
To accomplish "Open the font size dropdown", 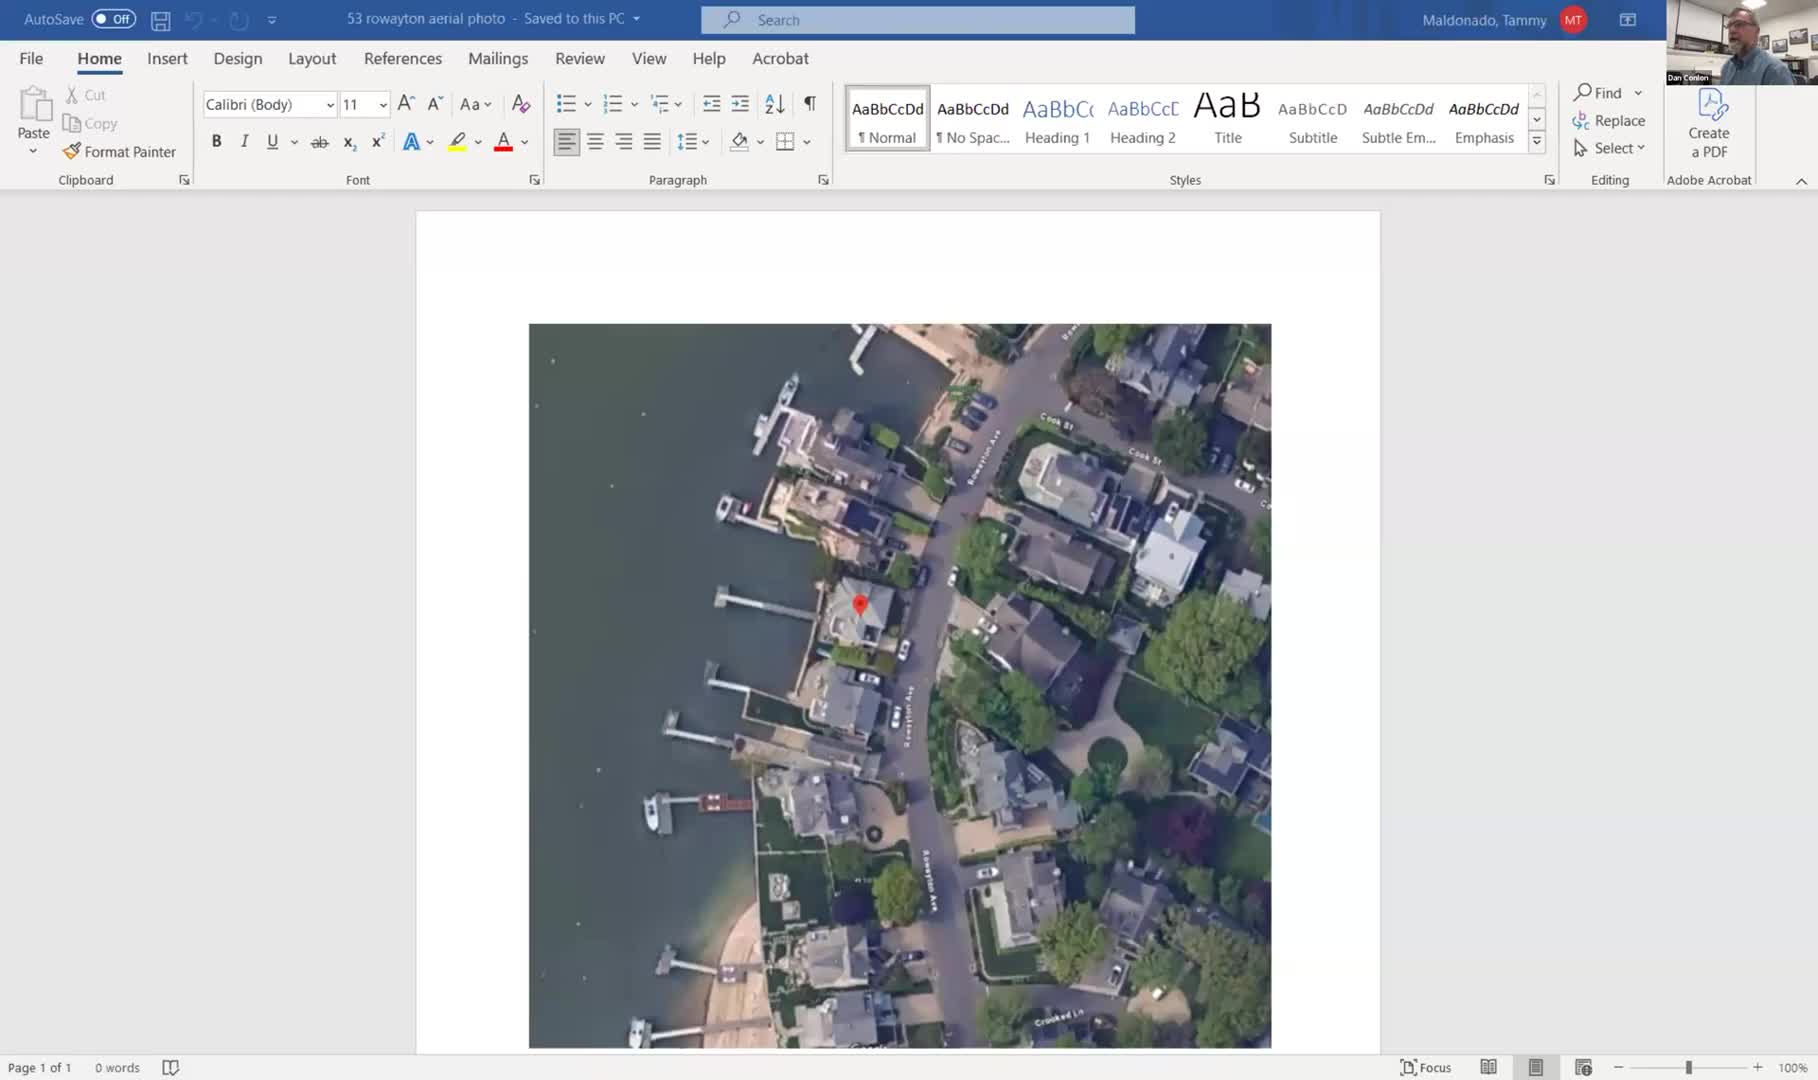I will pyautogui.click(x=383, y=105).
